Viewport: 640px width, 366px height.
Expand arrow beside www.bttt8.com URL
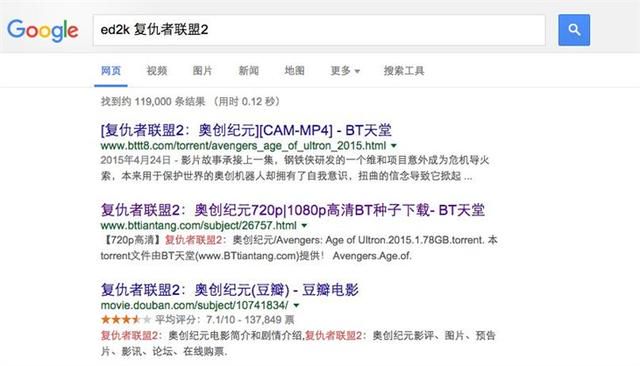tap(393, 146)
